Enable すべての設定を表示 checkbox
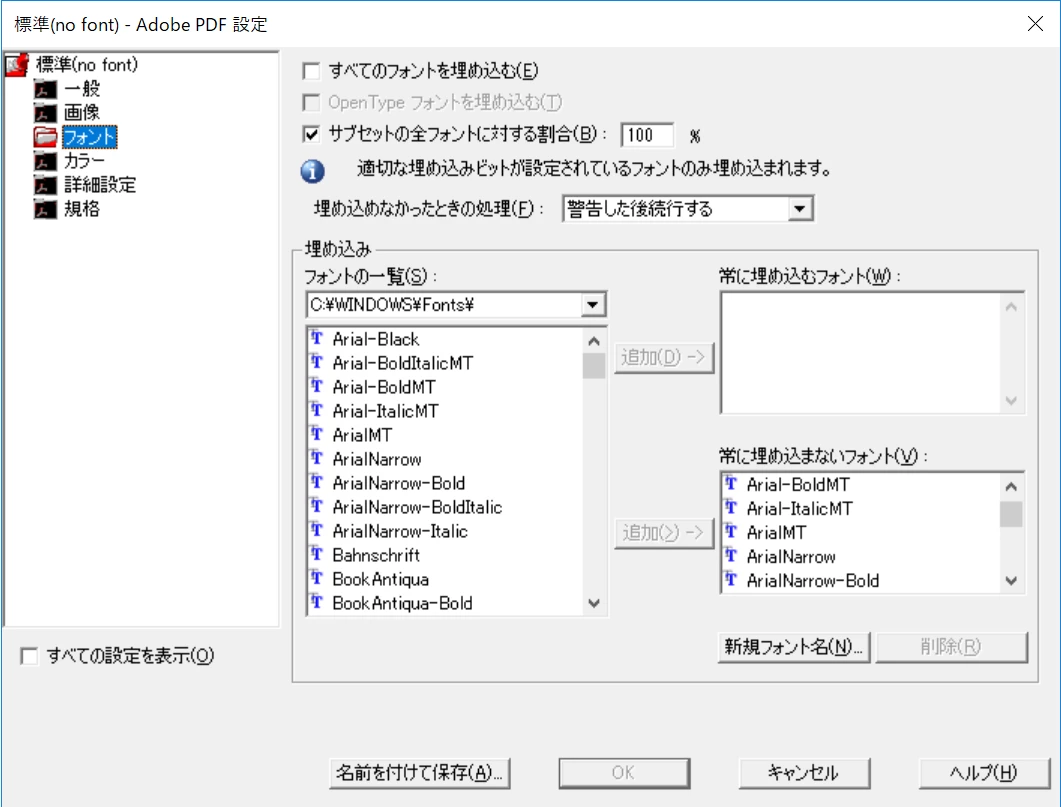 (x=29, y=656)
